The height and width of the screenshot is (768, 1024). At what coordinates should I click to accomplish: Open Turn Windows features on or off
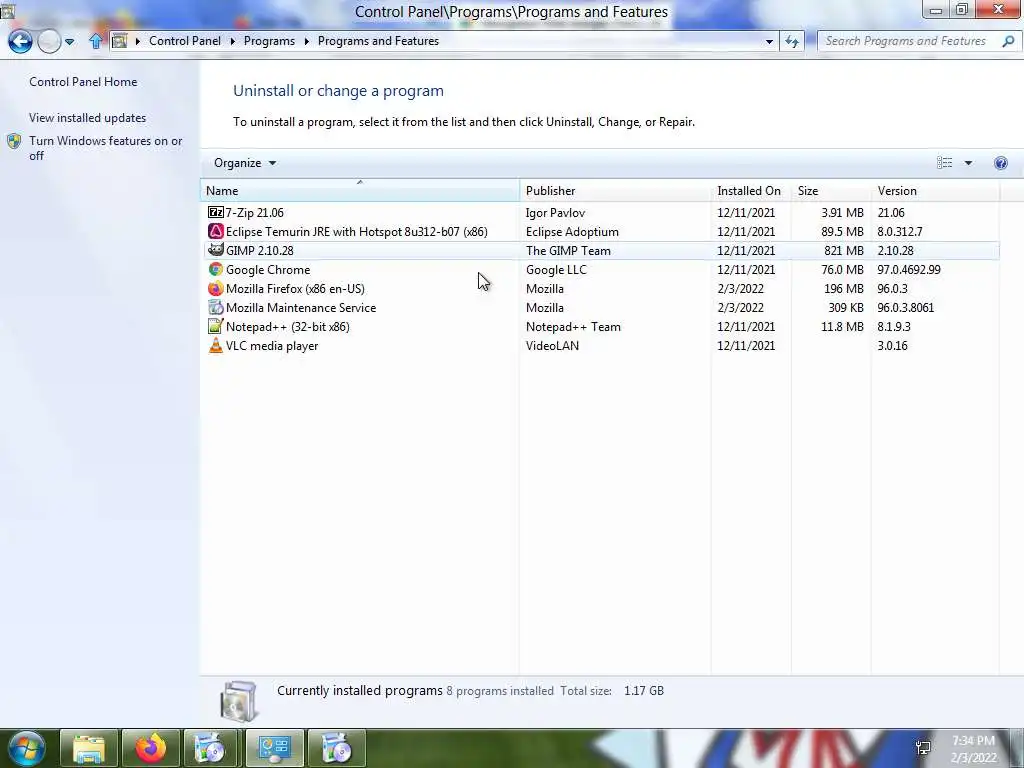click(106, 148)
